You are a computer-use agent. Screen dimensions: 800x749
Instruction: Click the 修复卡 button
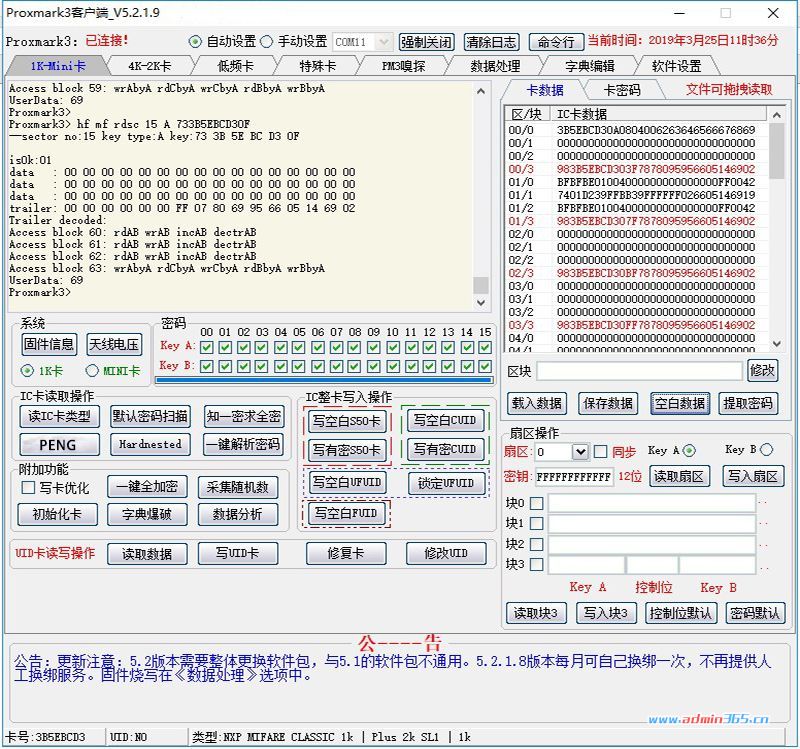click(x=346, y=554)
